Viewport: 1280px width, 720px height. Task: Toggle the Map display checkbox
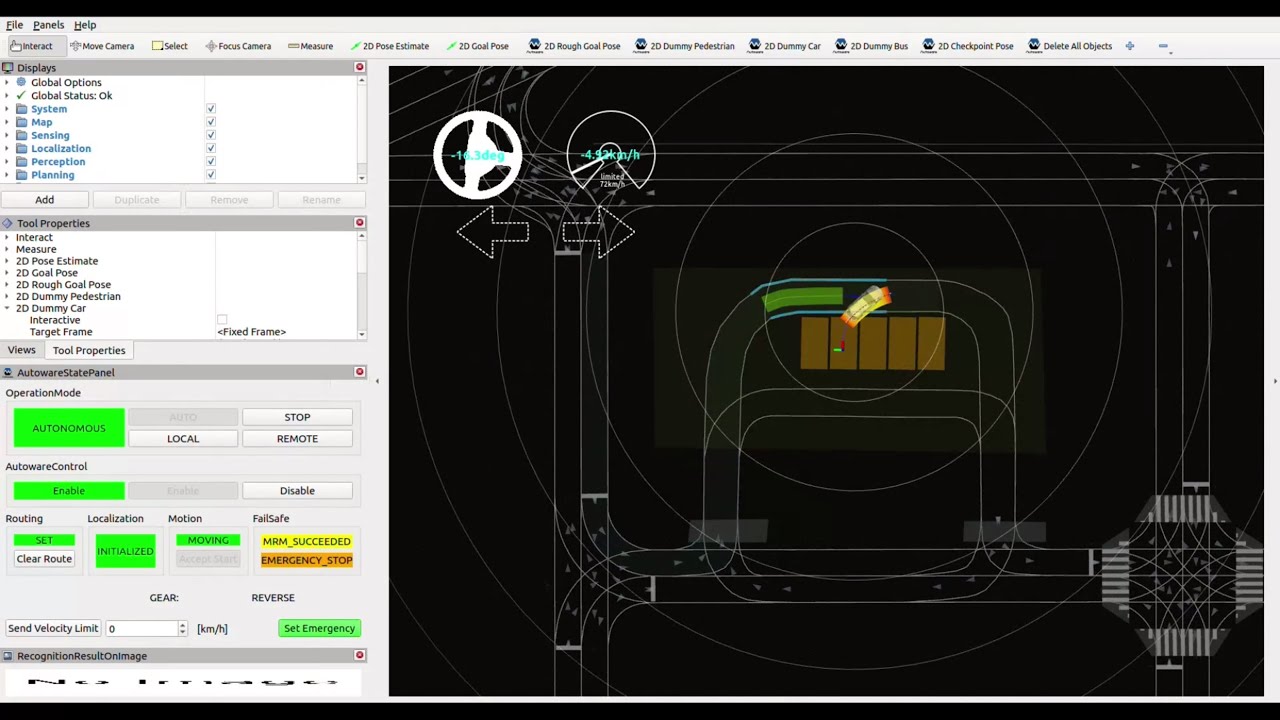pyautogui.click(x=211, y=122)
